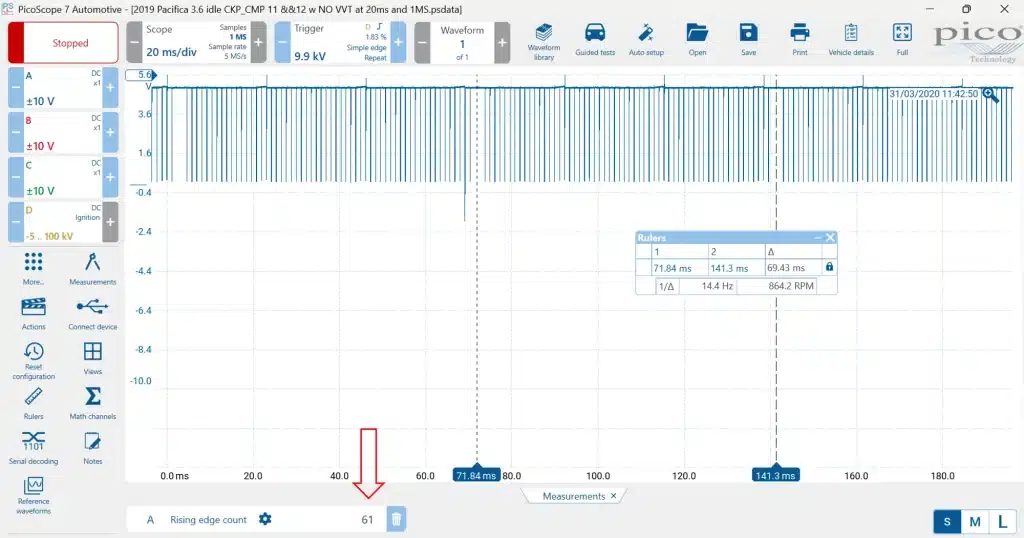Increase the Scope timebase with plus
1024x538 pixels.
click(259, 42)
